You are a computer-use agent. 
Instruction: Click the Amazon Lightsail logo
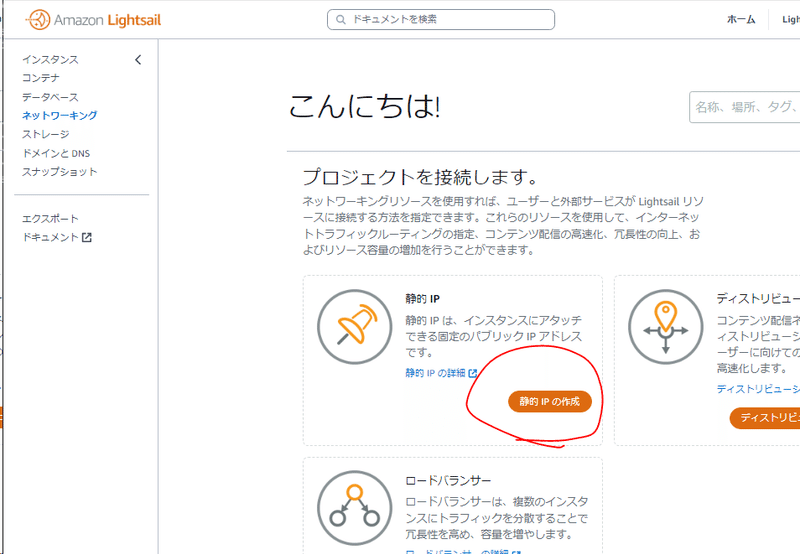coord(93,20)
